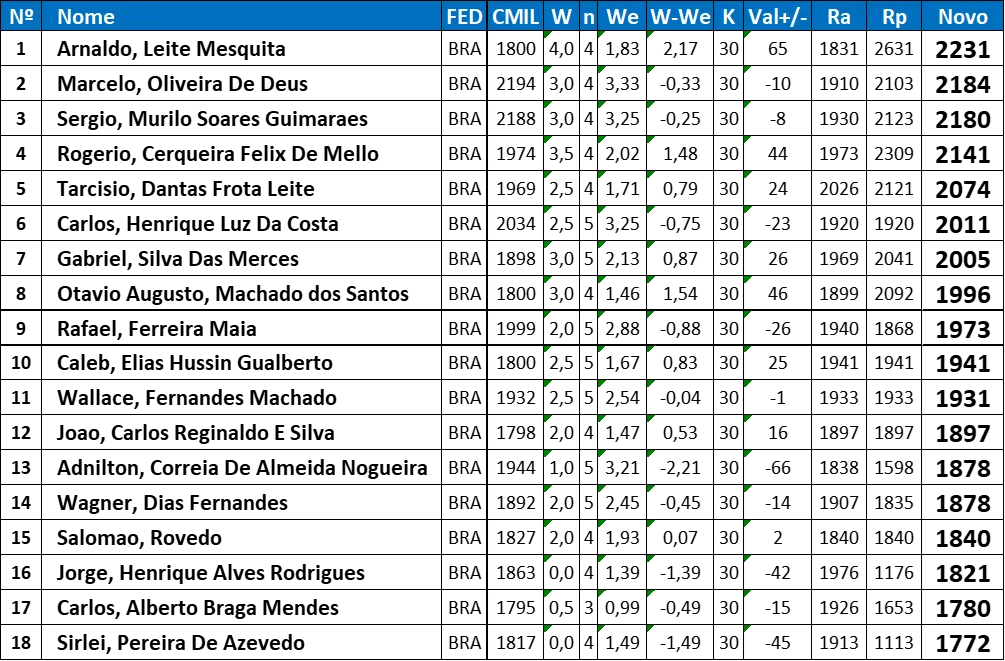Click green marker in last row W-We cell
The height and width of the screenshot is (661, 1005).
[651, 629]
